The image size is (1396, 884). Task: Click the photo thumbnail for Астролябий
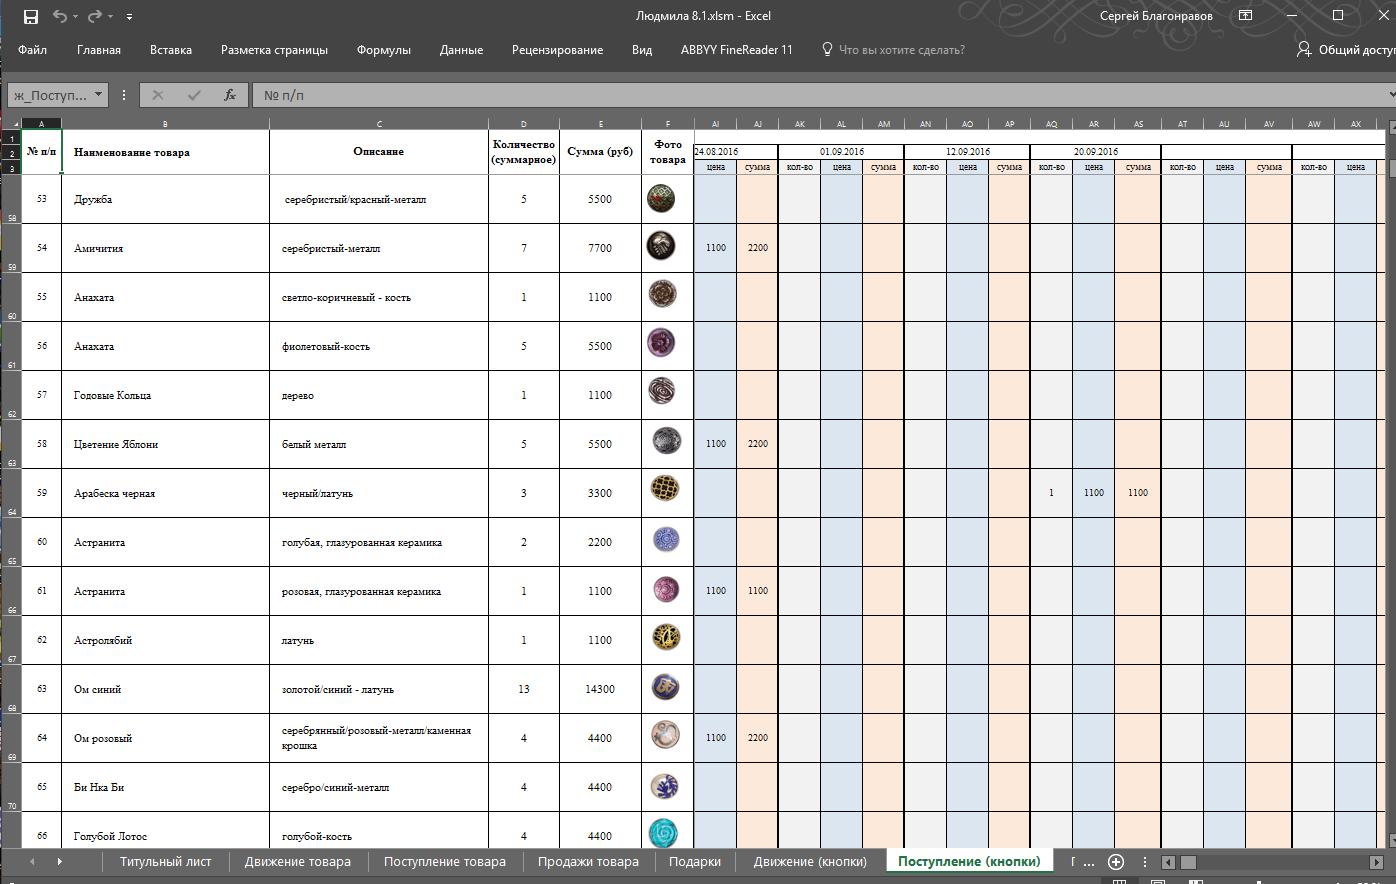[666, 636]
